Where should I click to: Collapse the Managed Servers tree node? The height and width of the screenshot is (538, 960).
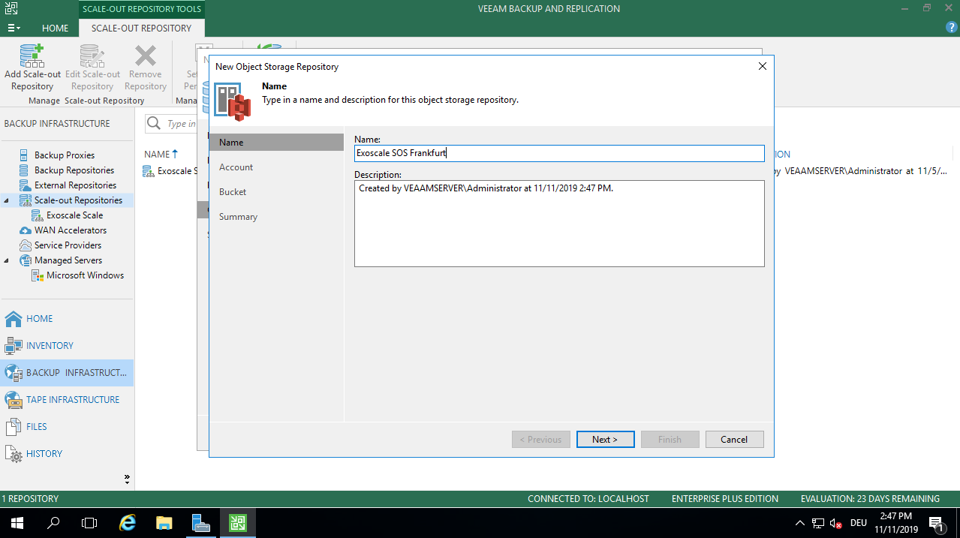7,261
